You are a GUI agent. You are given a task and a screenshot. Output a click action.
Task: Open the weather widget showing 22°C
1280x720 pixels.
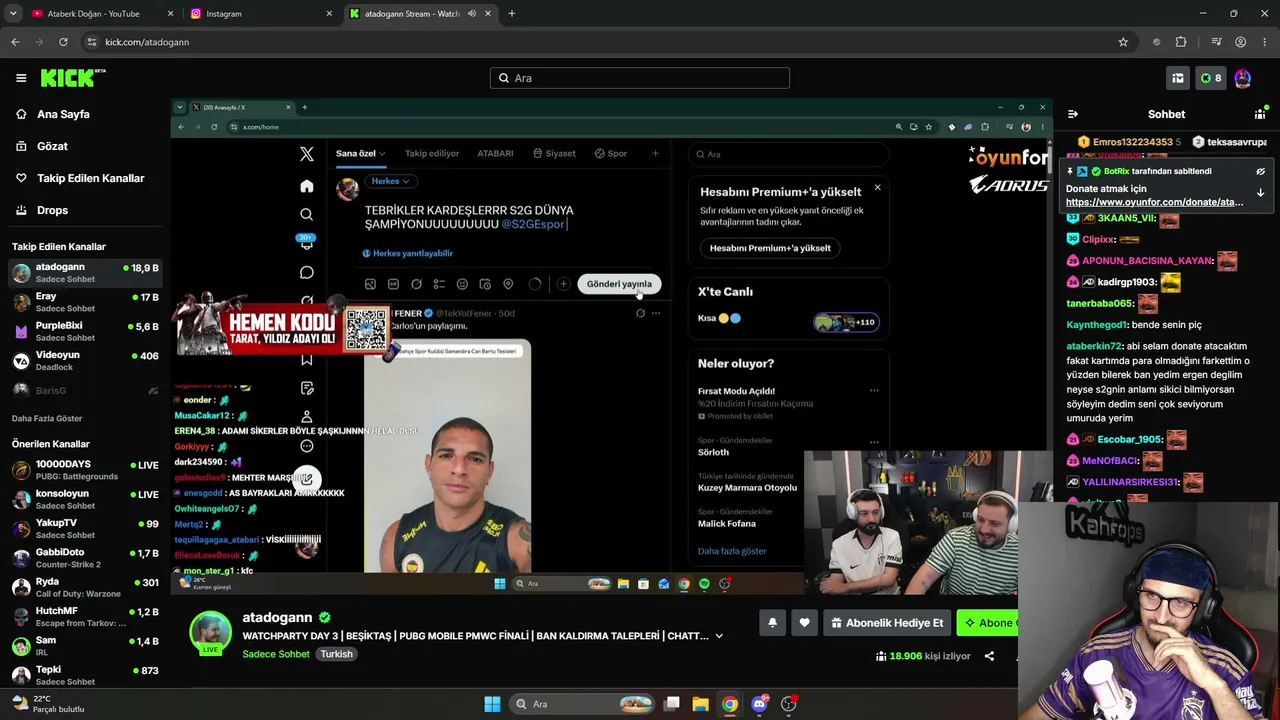click(48, 704)
